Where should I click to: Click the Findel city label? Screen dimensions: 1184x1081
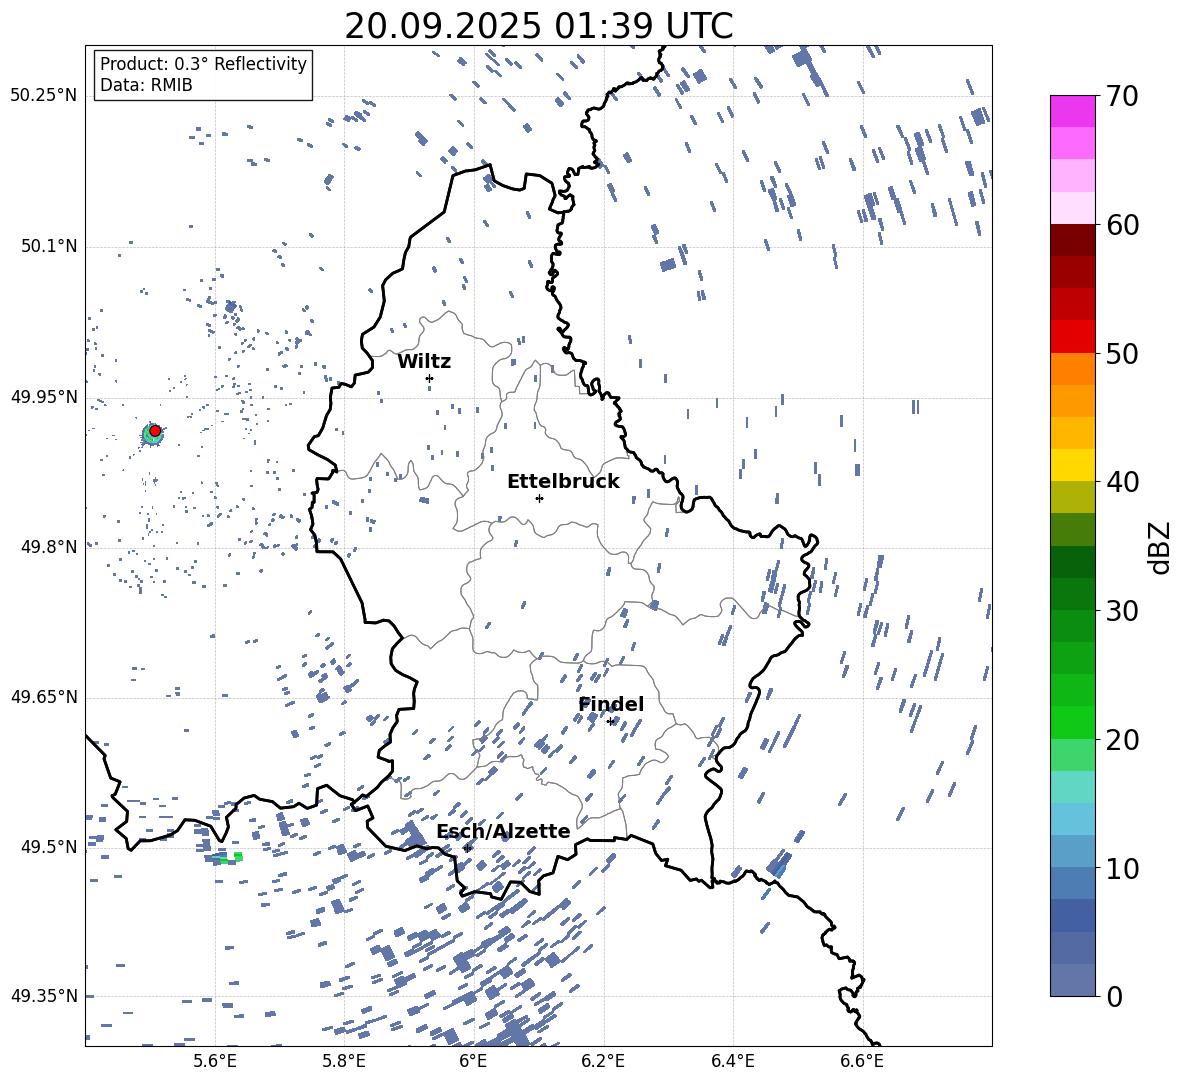coord(611,704)
